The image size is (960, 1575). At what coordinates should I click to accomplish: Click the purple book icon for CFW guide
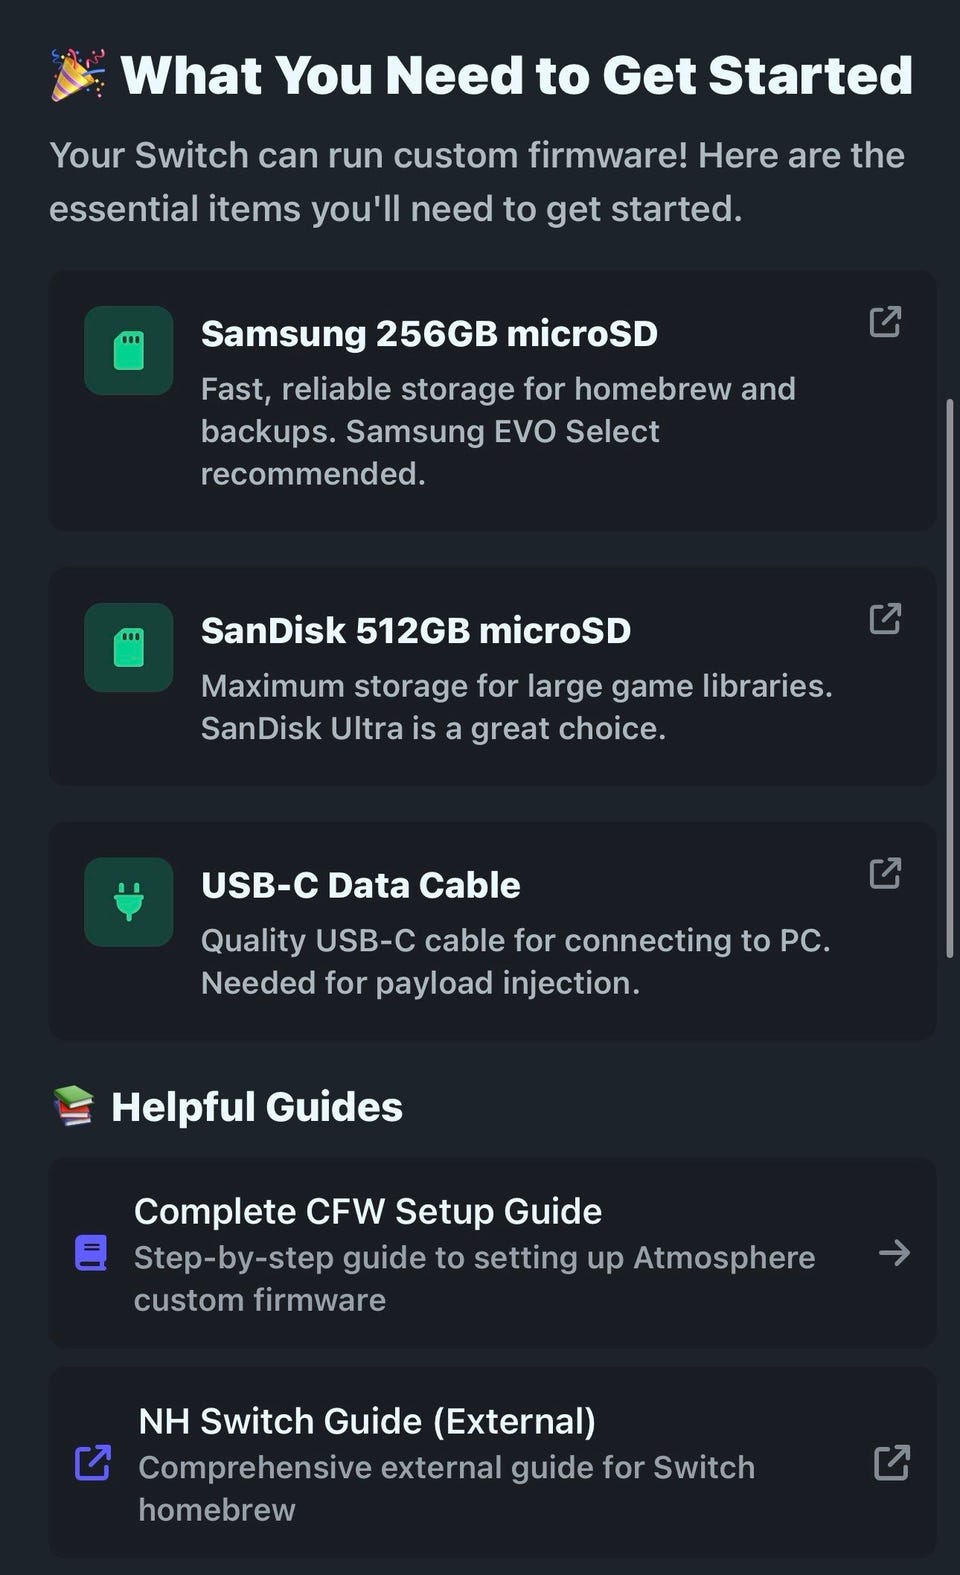tap(91, 1253)
